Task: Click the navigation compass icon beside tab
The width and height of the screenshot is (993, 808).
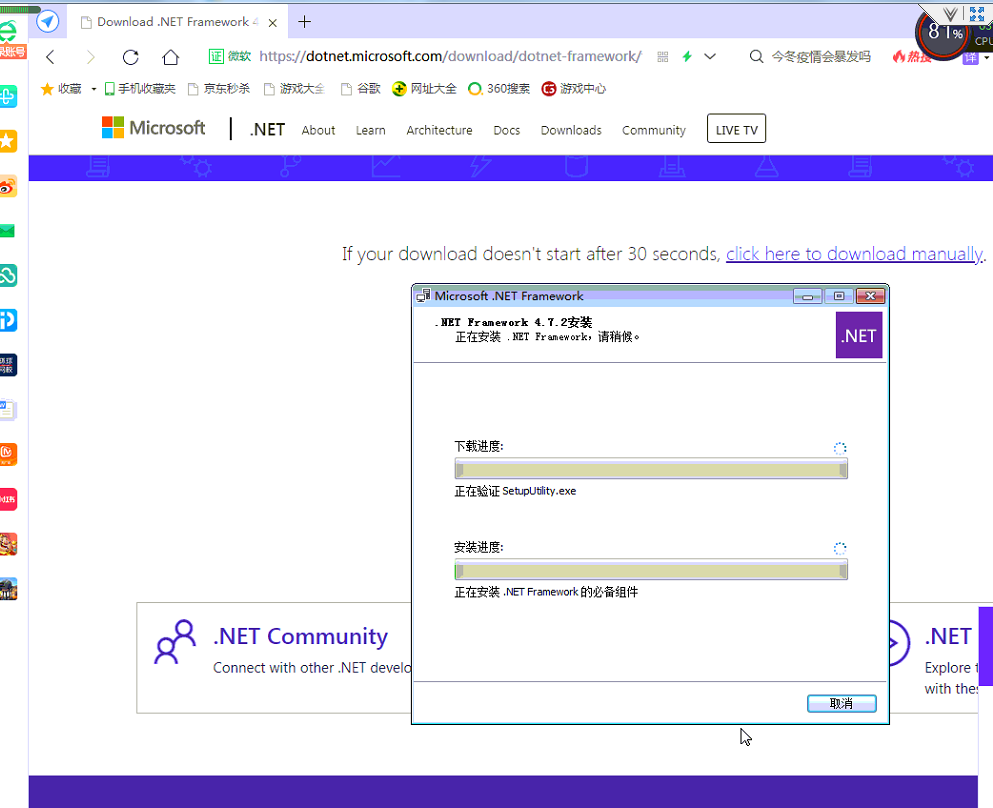Action: pyautogui.click(x=47, y=22)
